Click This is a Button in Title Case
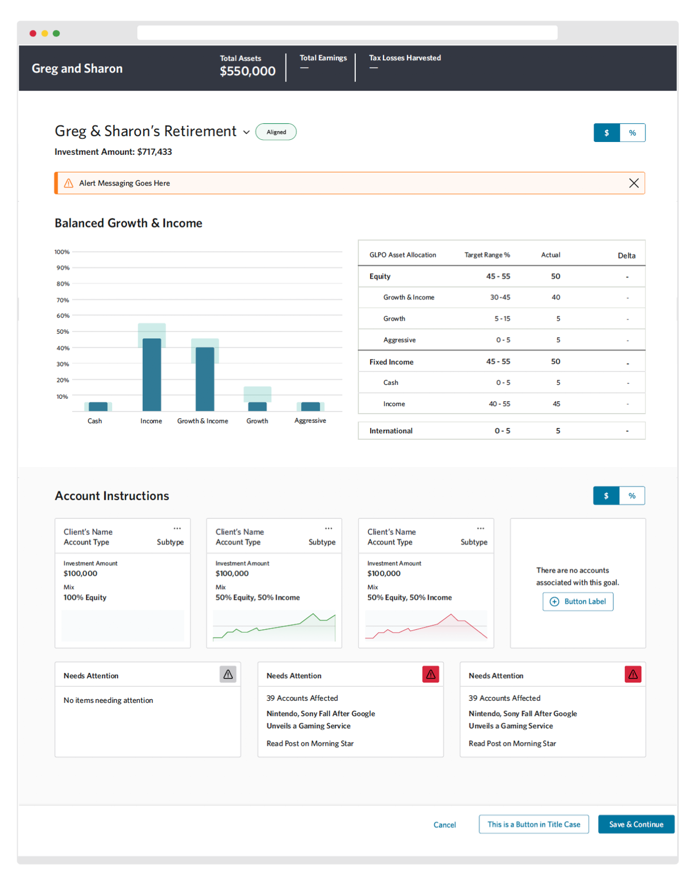This screenshot has height=874, width=697. pos(534,824)
